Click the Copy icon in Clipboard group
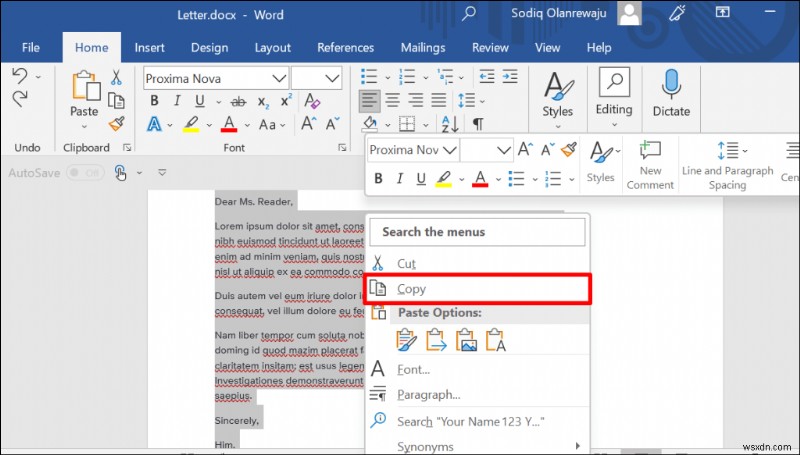This screenshot has height=455, width=800. coord(116,100)
